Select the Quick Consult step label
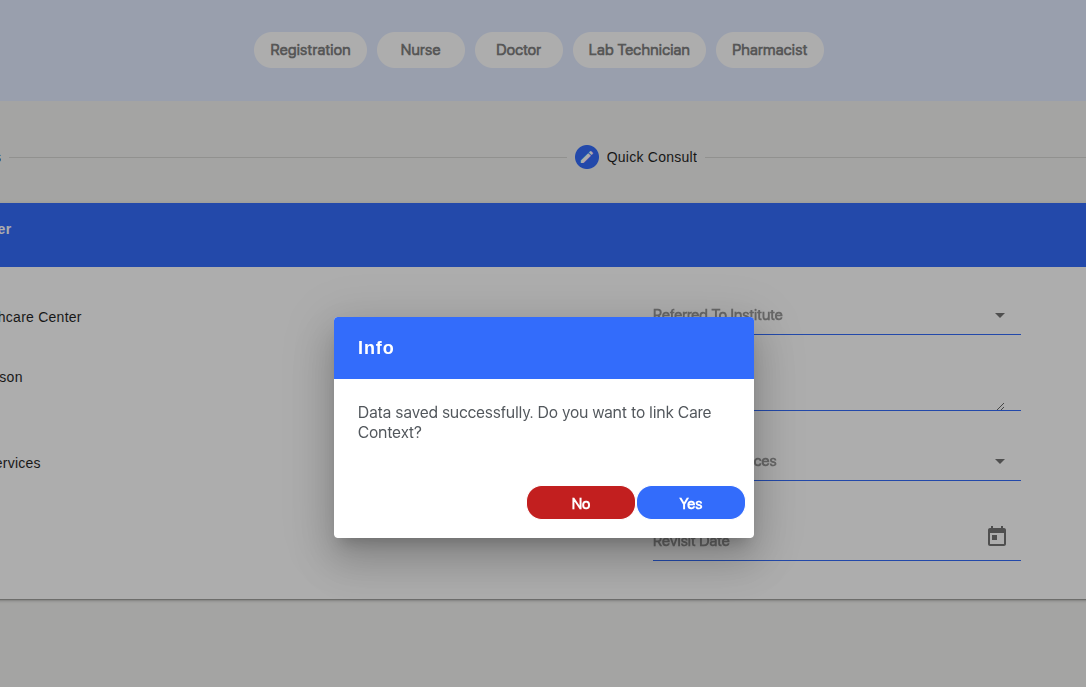1086x687 pixels. pyautogui.click(x=651, y=157)
